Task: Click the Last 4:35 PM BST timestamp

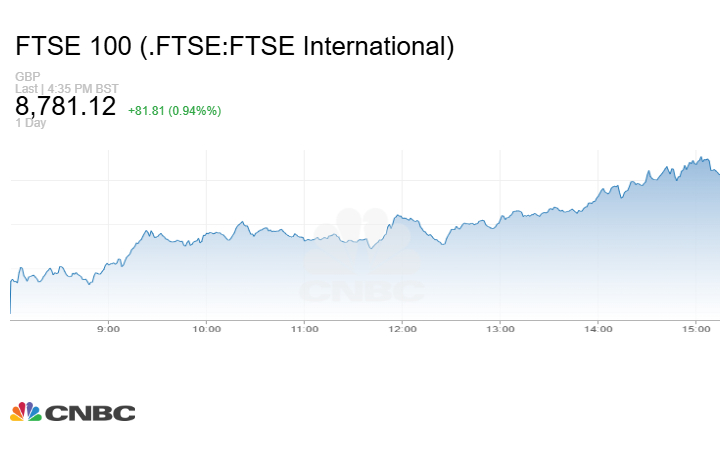Action: (68, 88)
